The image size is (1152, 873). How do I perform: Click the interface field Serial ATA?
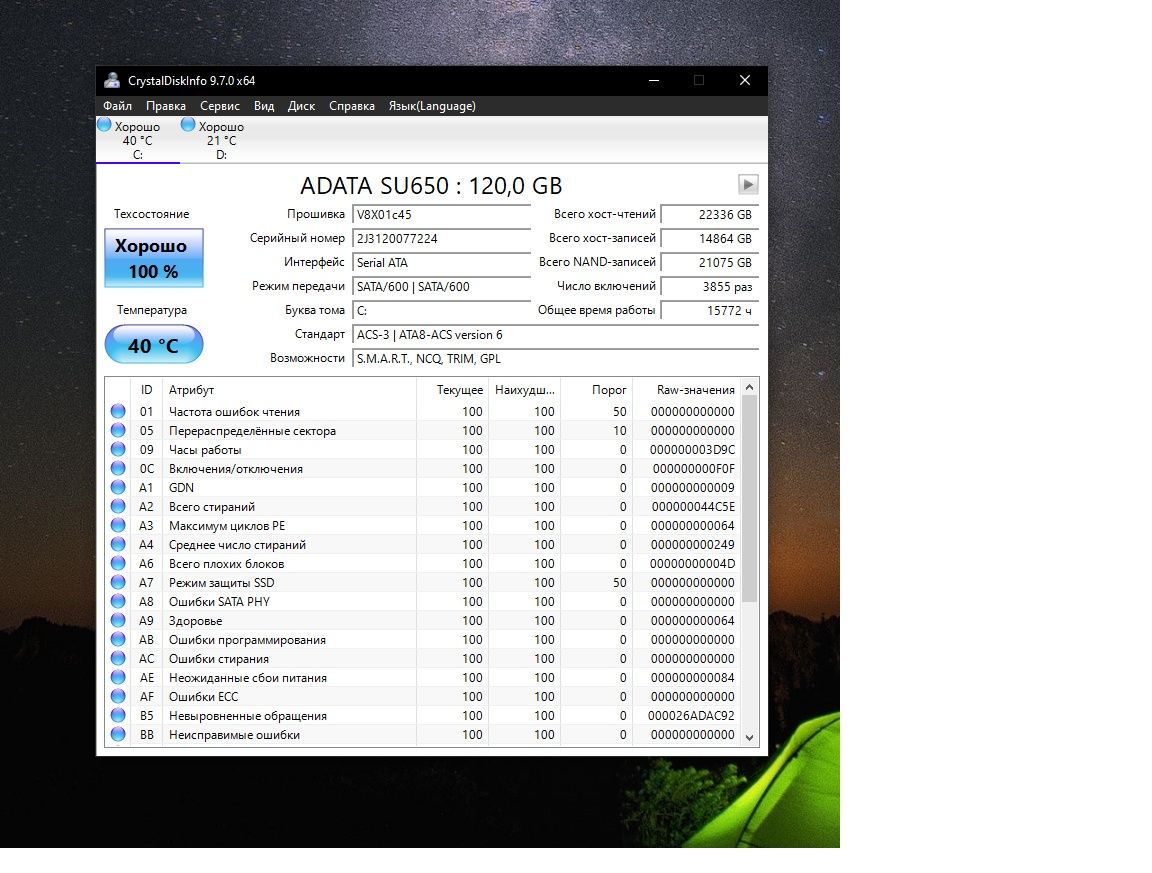[x=442, y=263]
